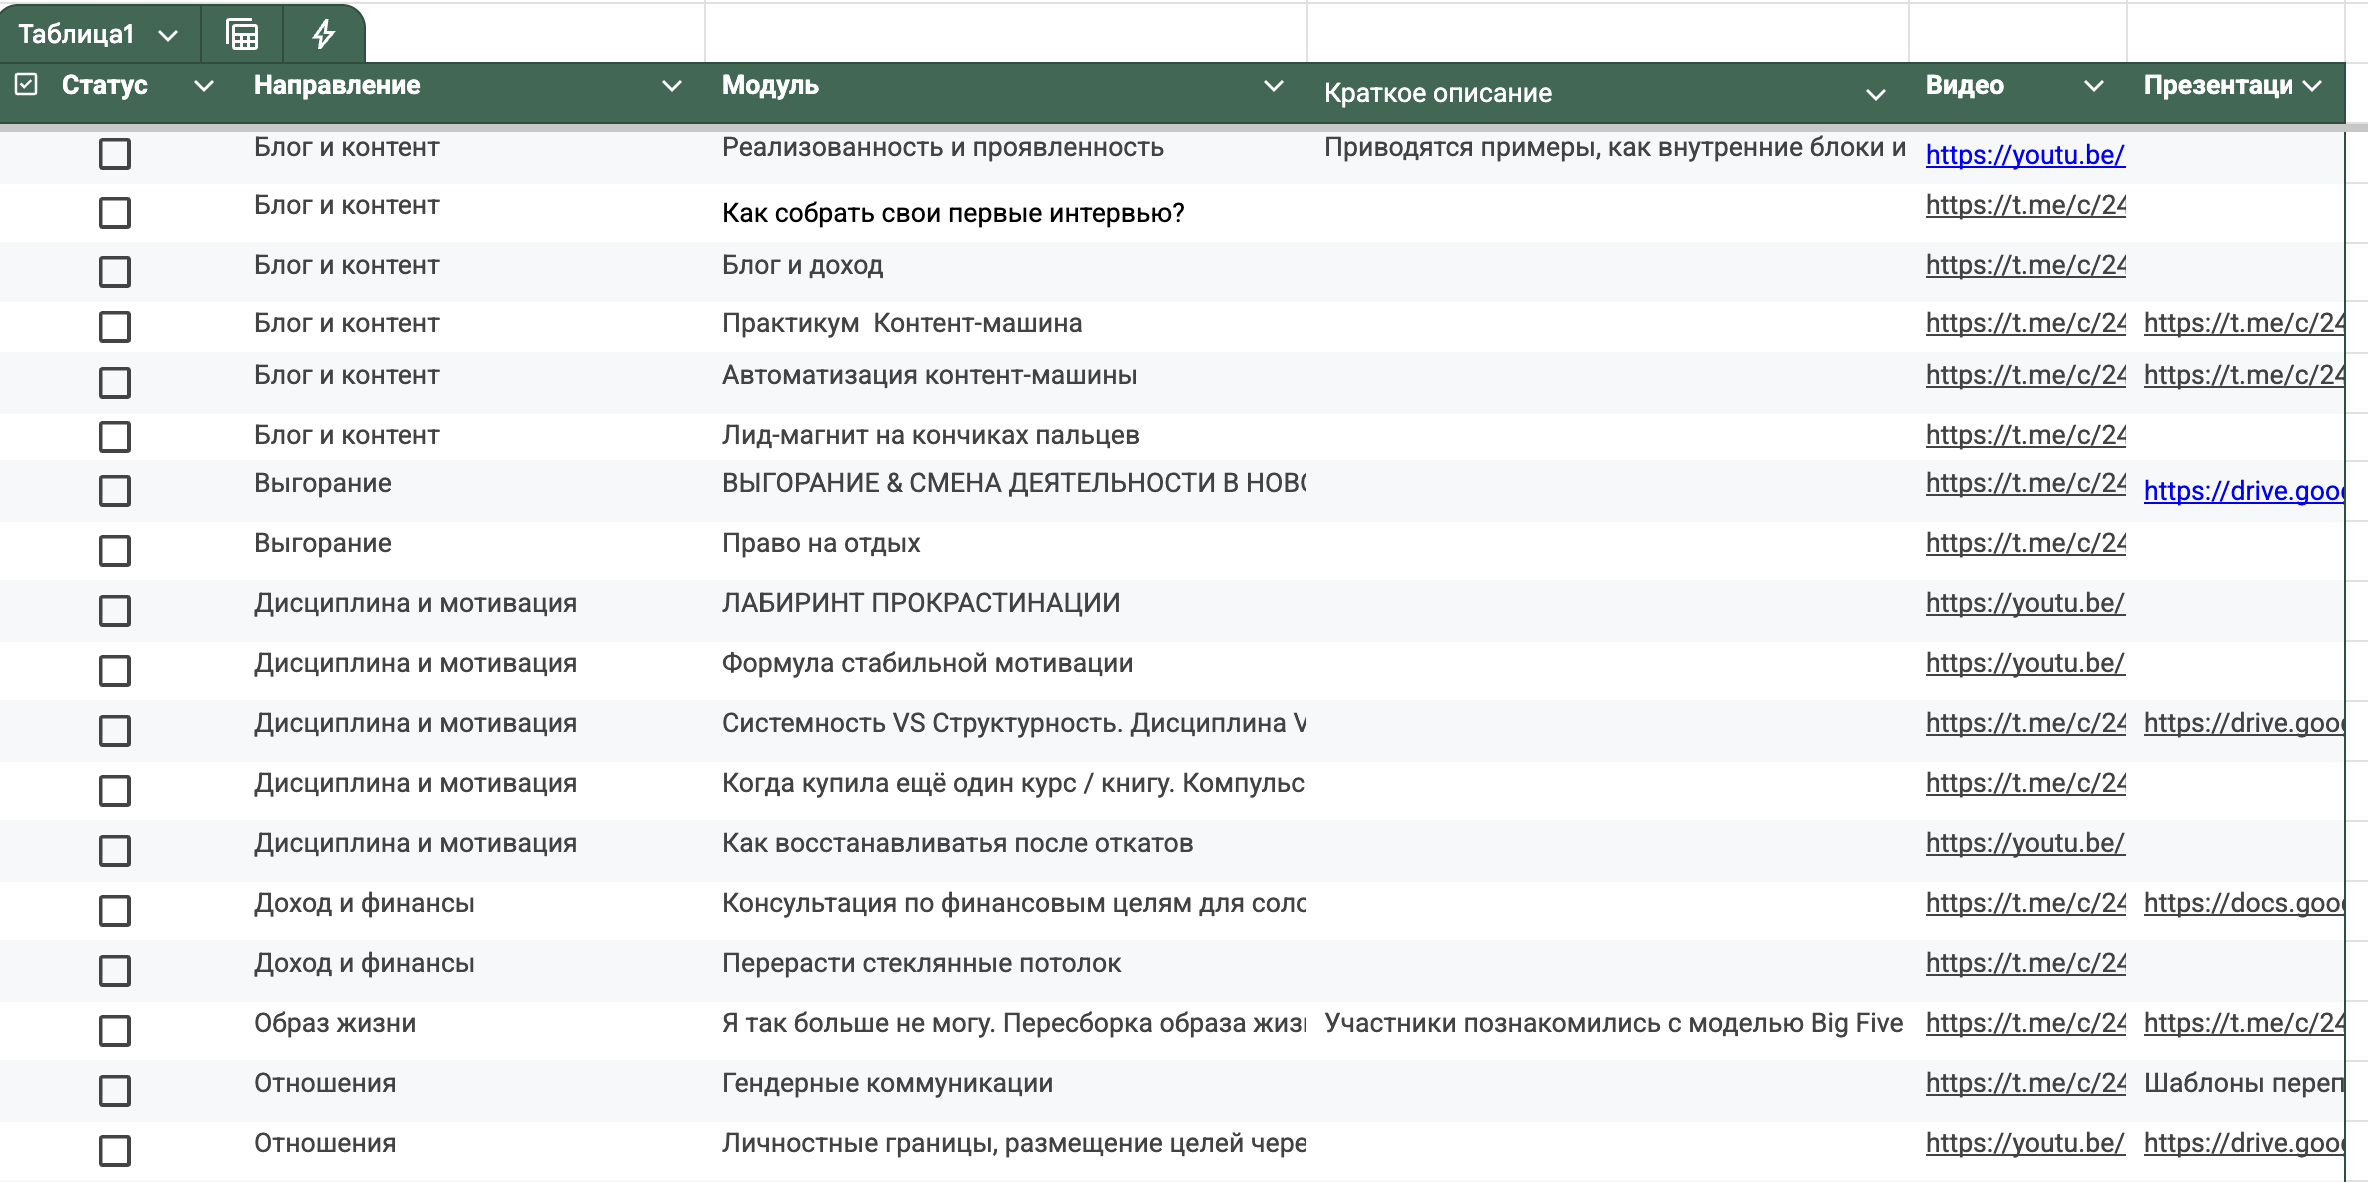Open the Статус column filter dropdown
Screen dimensions: 2368x1182
click(204, 86)
